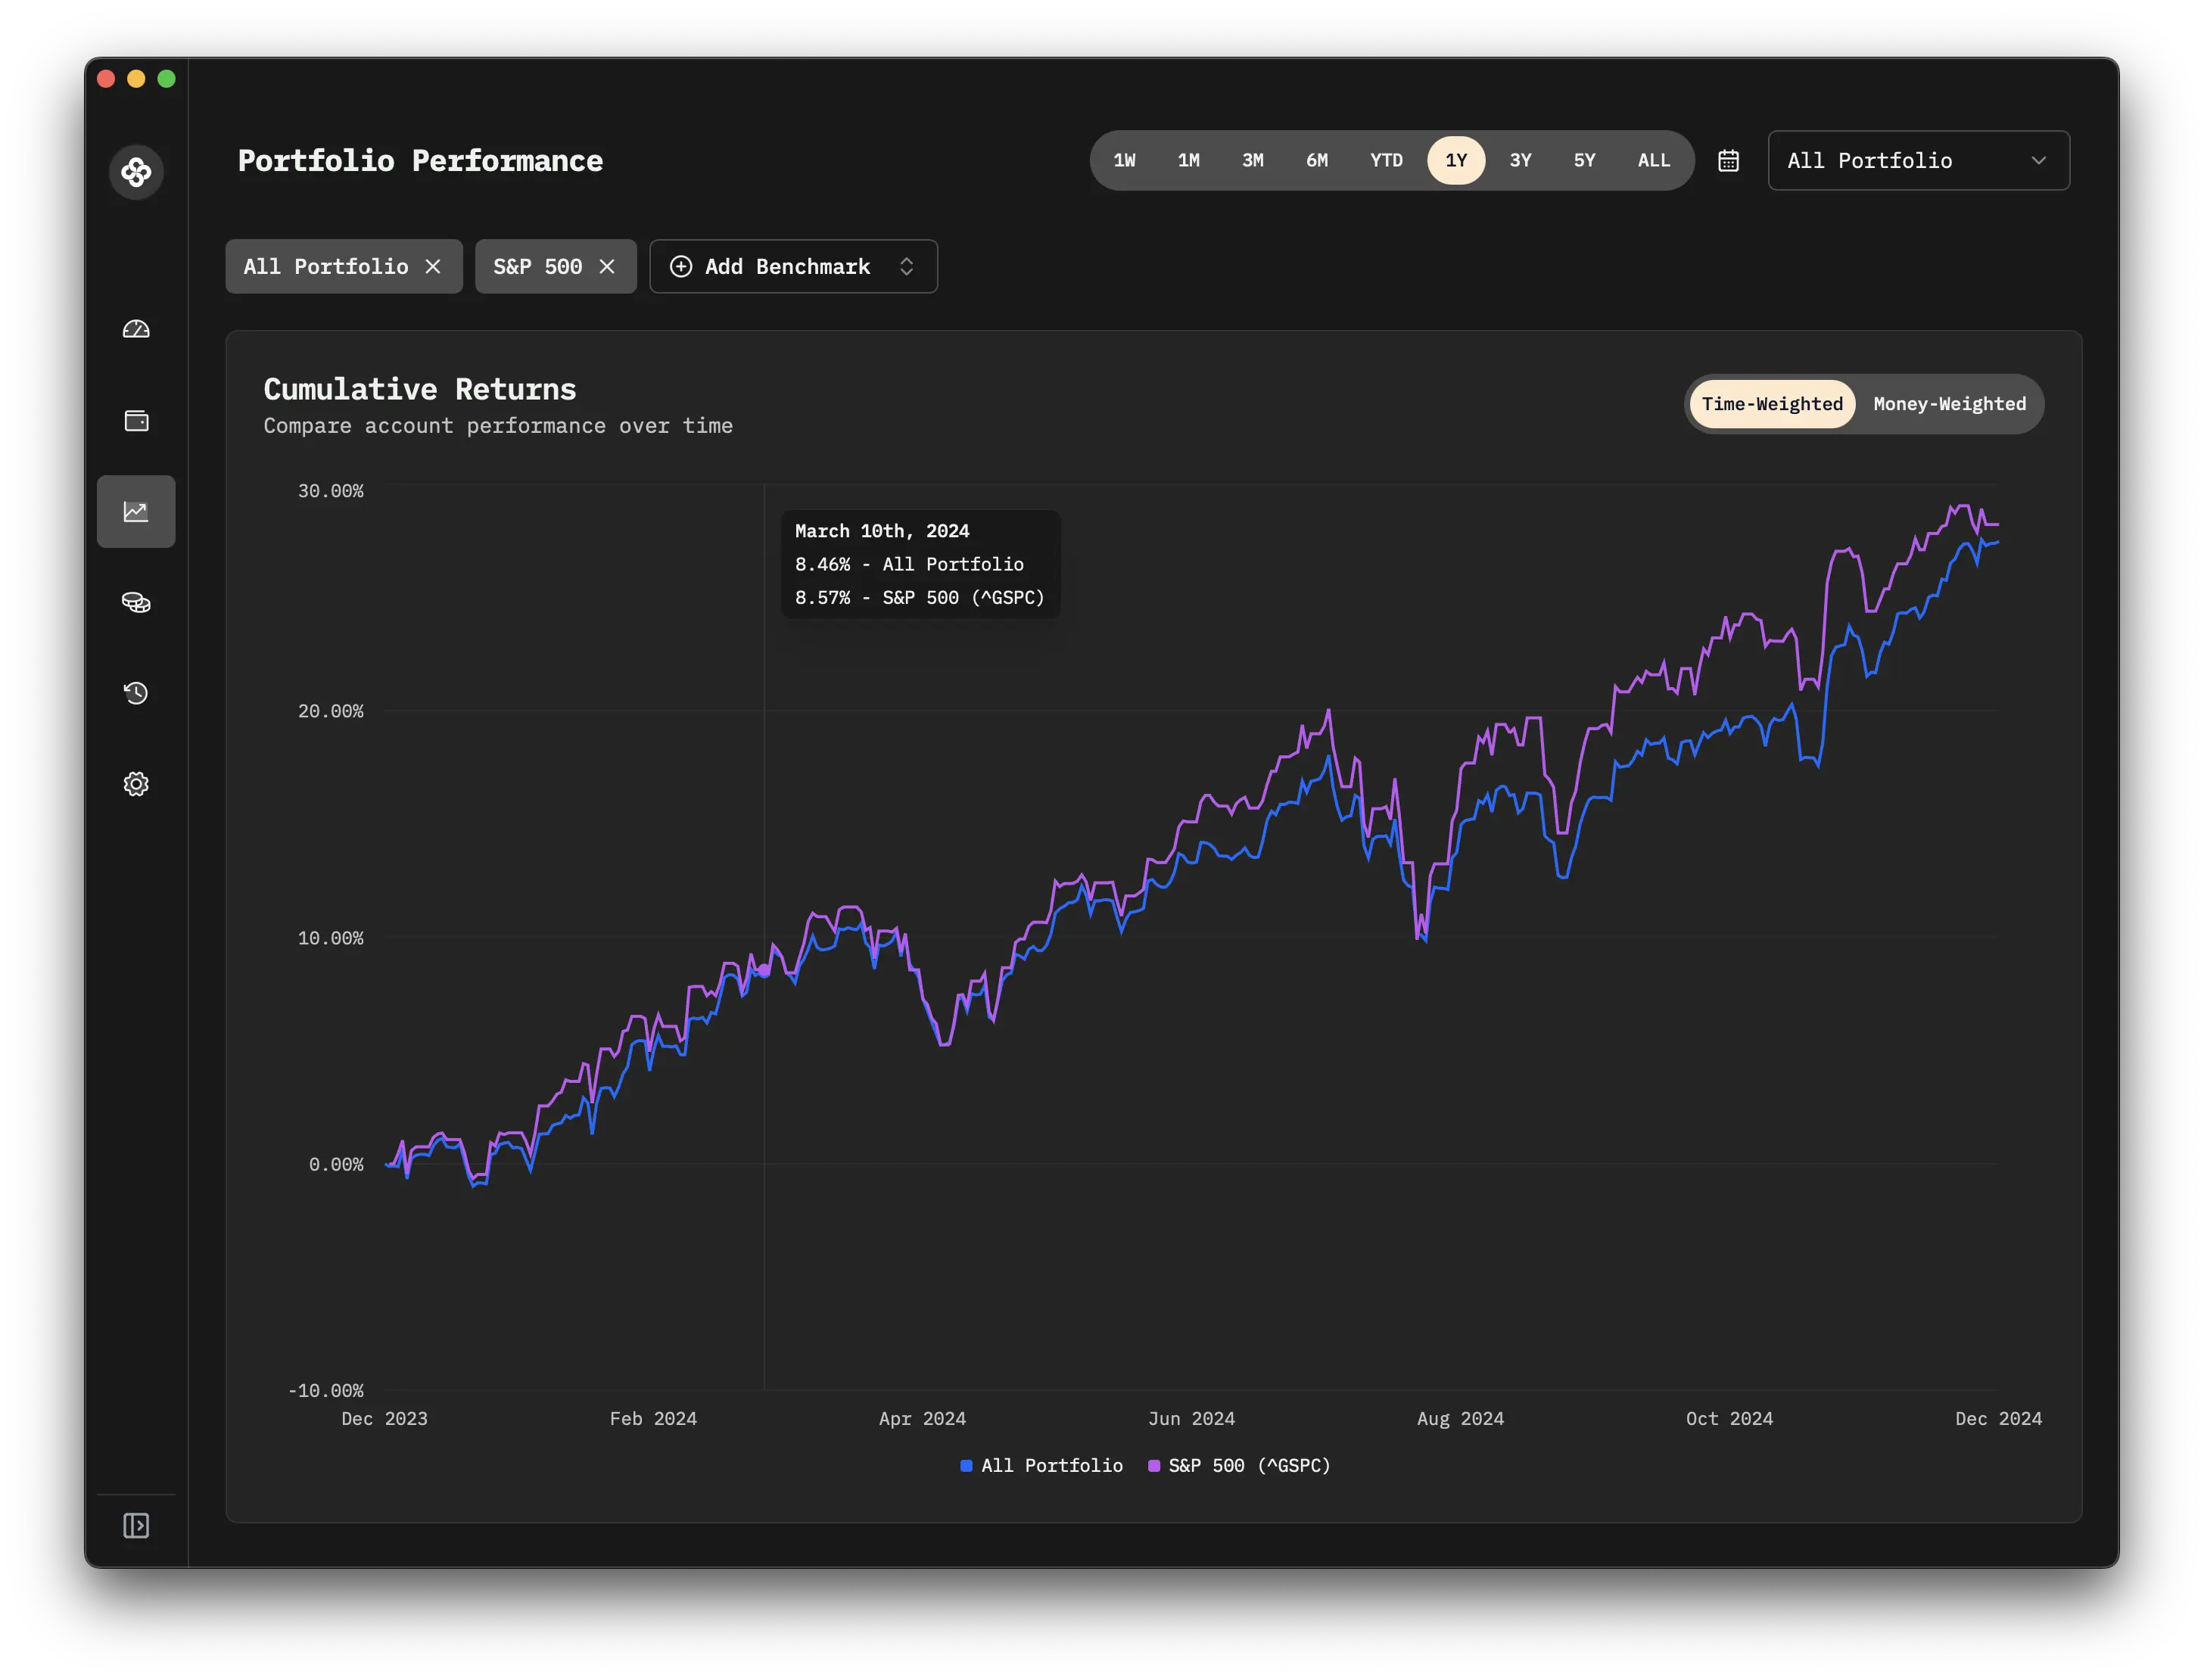
Task: Select the ALL time range
Action: click(x=1653, y=160)
